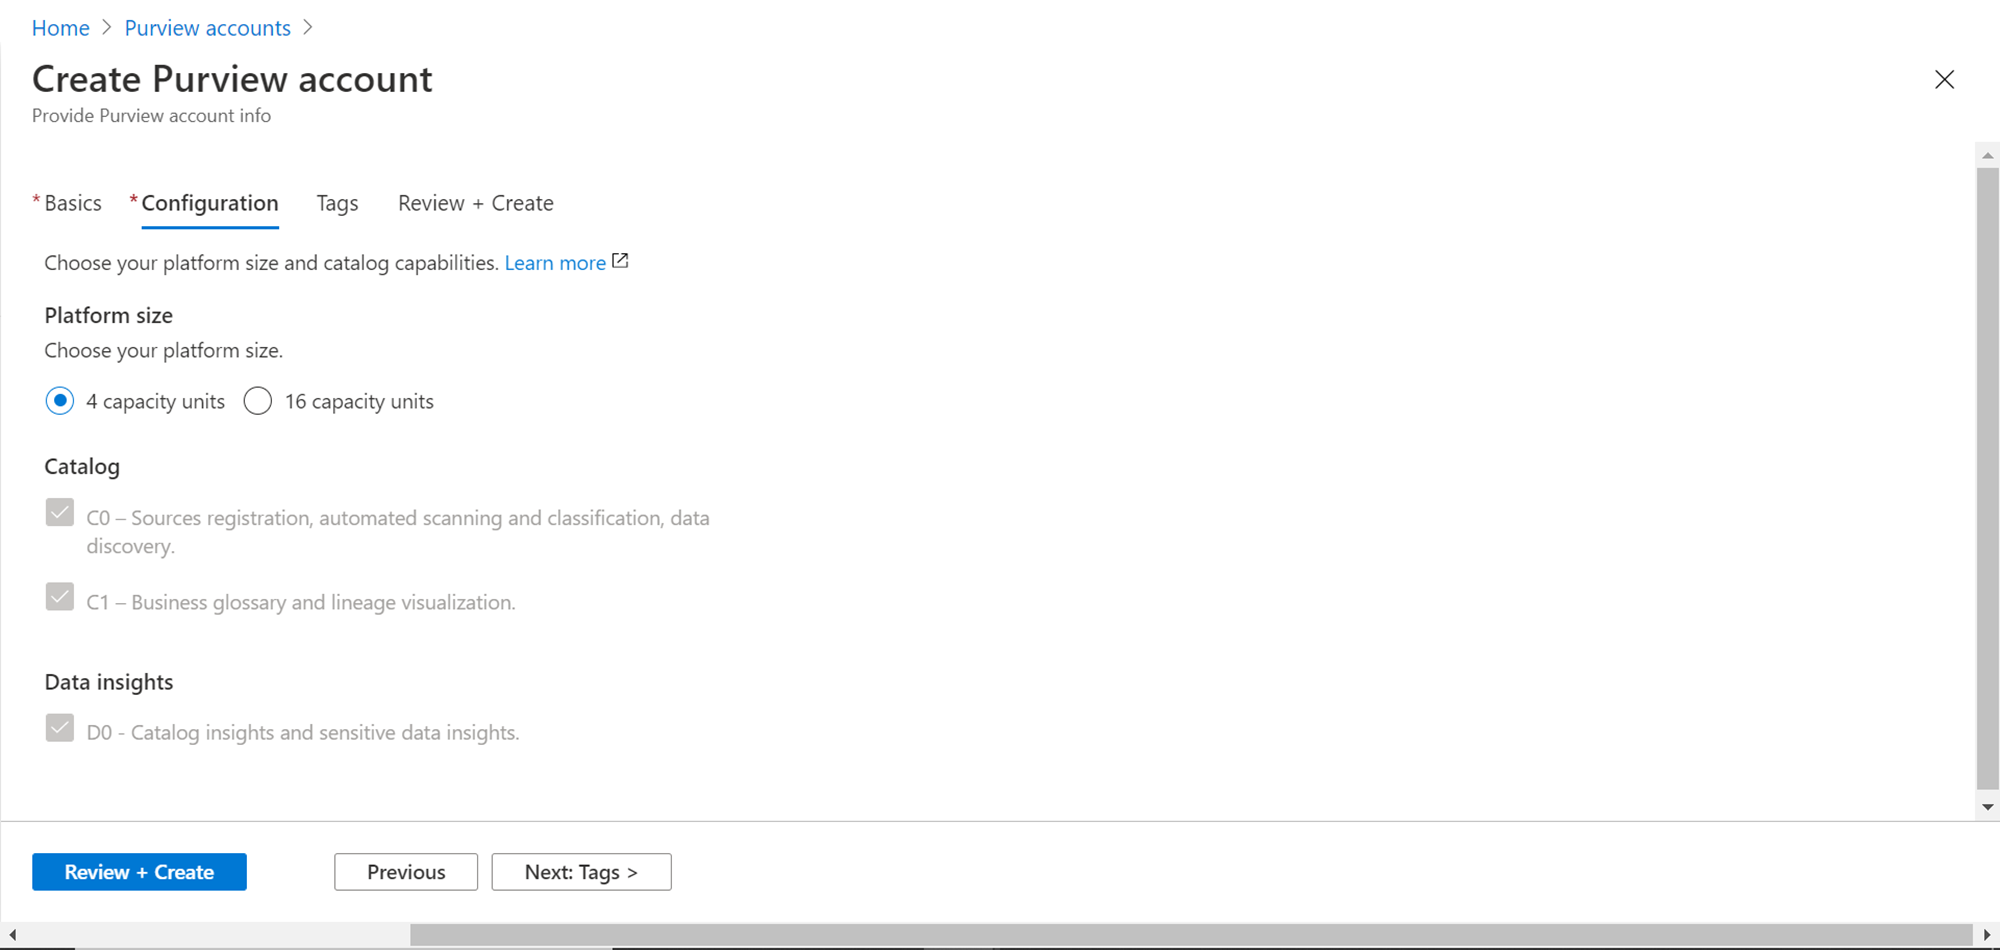
Task: Click the horizontal scrollbar right arrow
Action: [1987, 935]
